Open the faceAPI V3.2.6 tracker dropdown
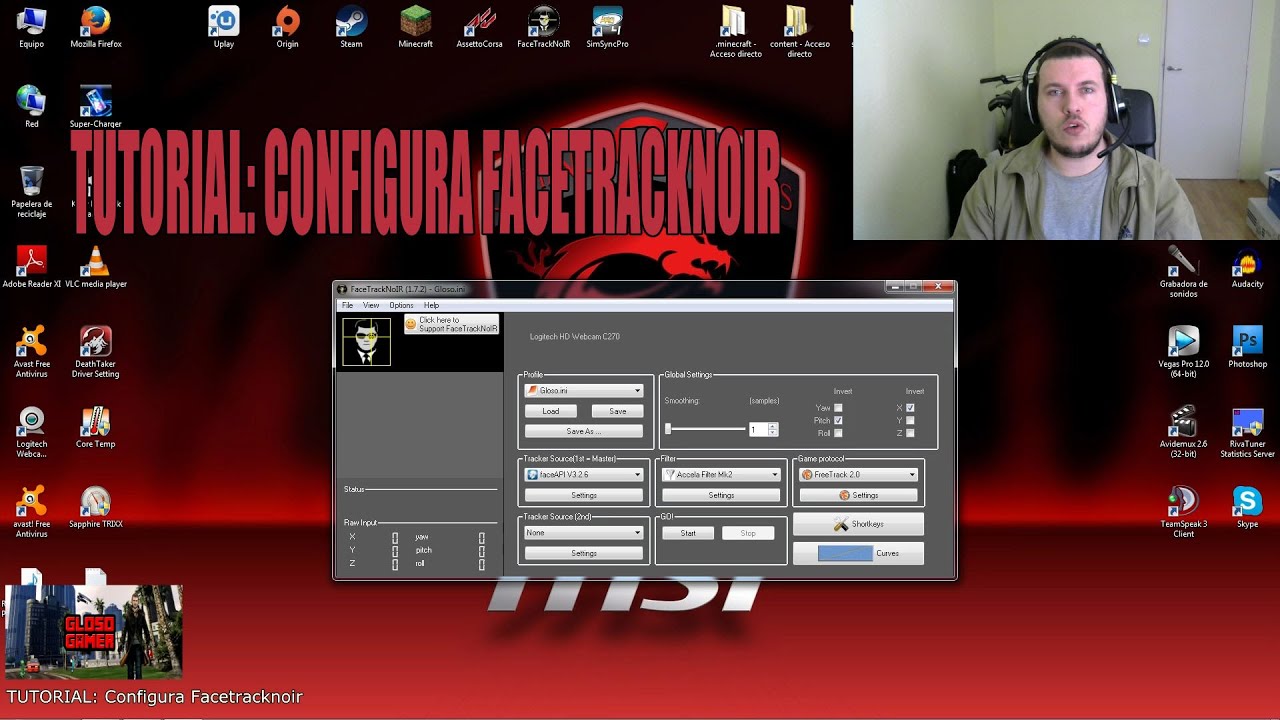Screen dimensions: 1280x720 coord(584,475)
